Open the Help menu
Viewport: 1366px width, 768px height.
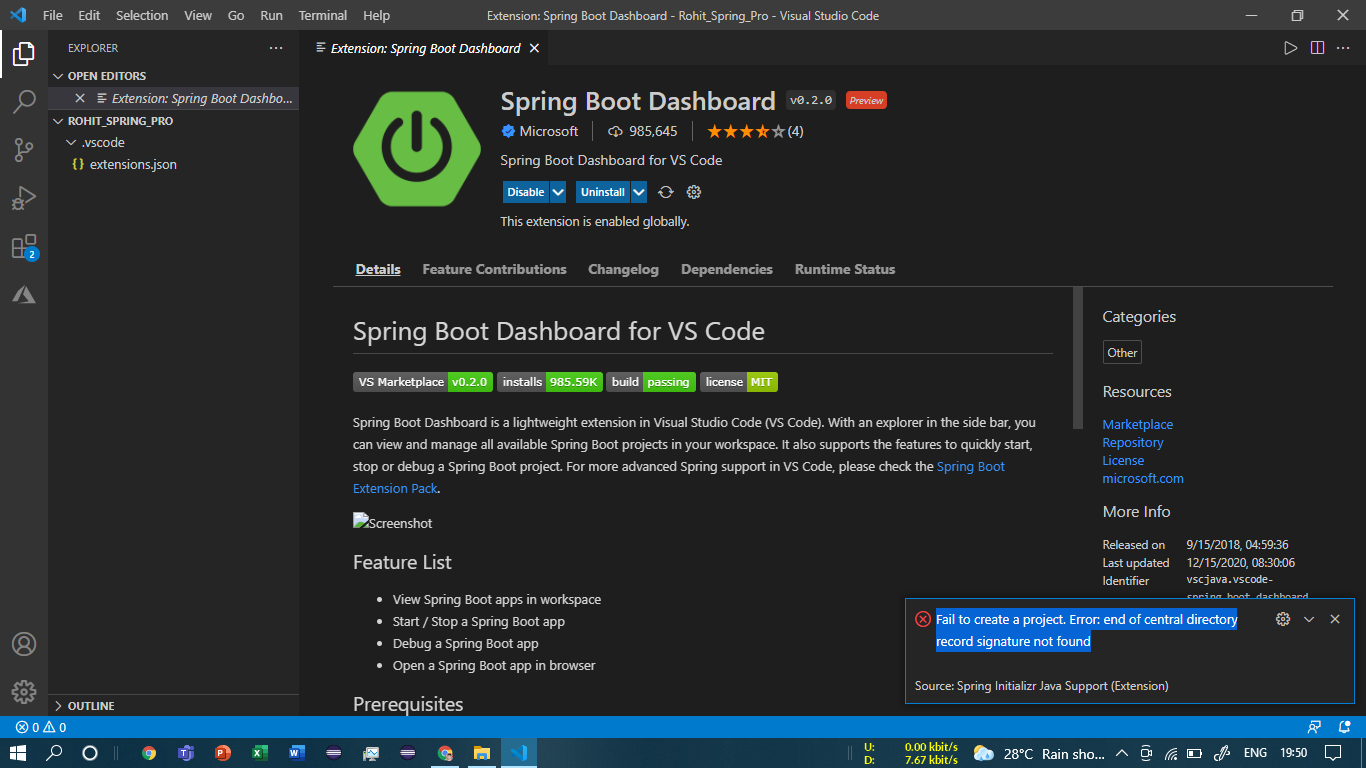tap(377, 15)
